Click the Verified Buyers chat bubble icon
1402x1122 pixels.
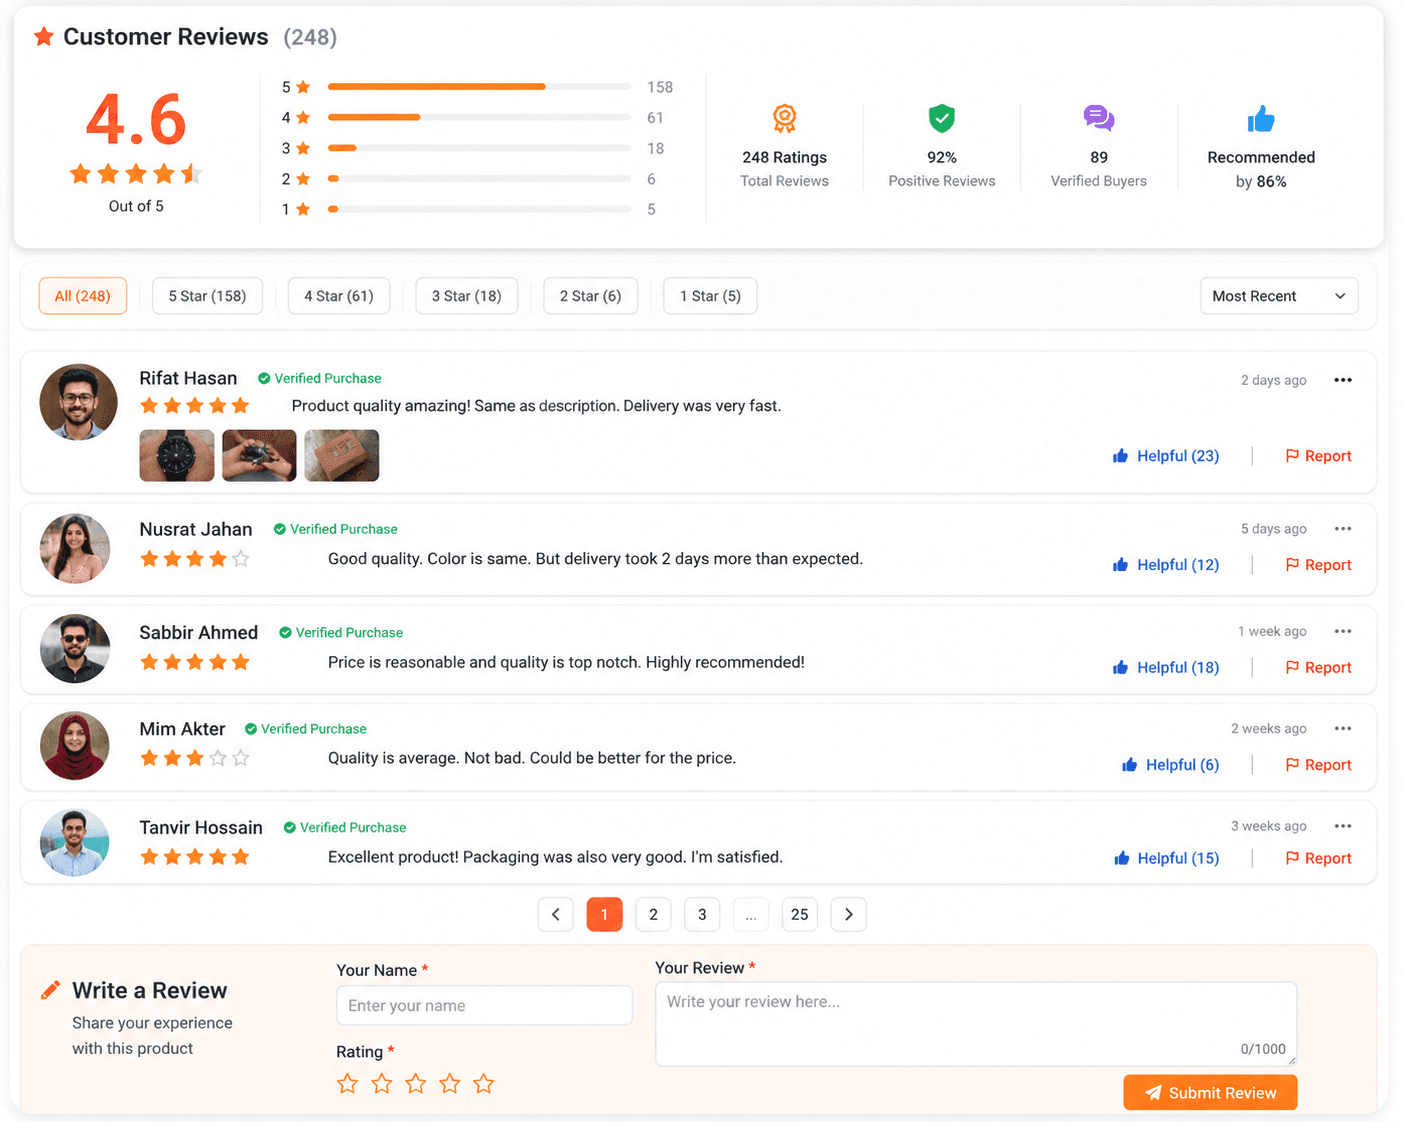1098,118
